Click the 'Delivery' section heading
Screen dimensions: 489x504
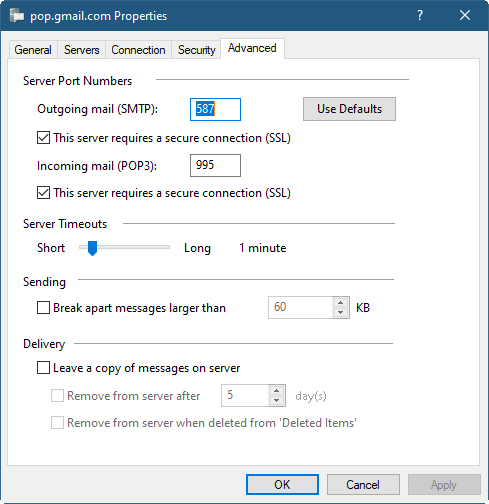(x=44, y=344)
